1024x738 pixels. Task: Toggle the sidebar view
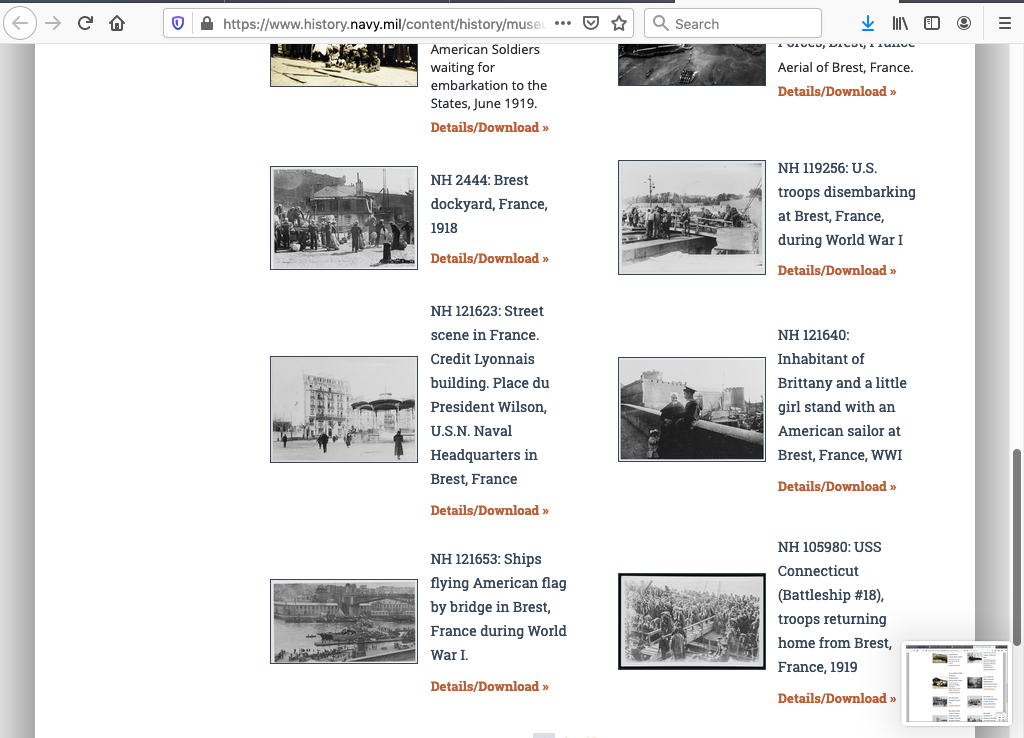[931, 23]
